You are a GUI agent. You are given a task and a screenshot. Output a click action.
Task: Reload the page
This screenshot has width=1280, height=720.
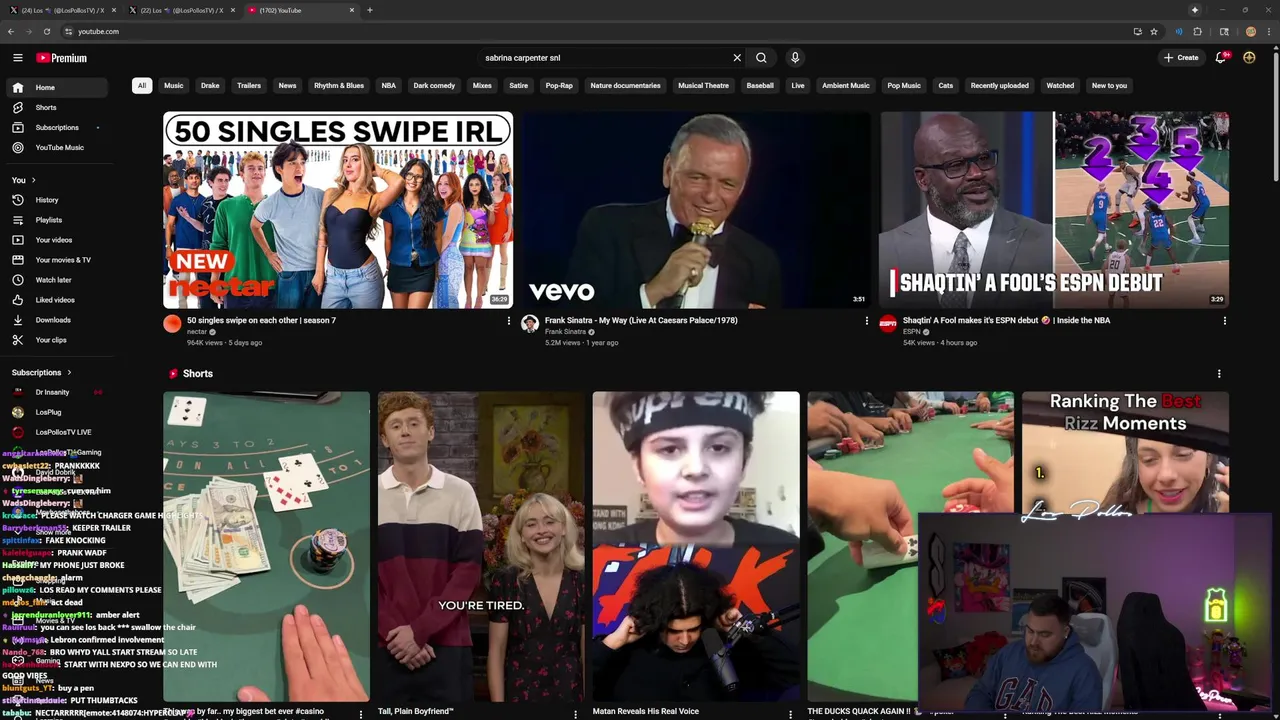pyautogui.click(x=46, y=31)
